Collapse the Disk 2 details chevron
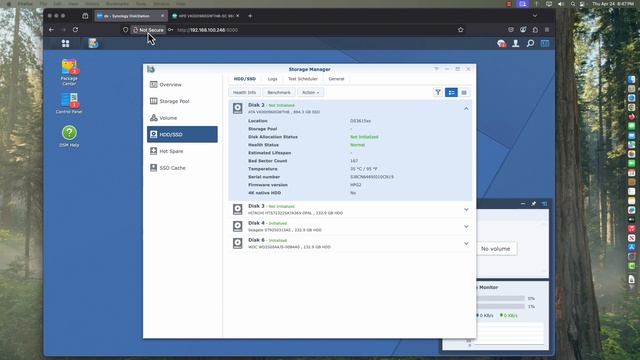 pyautogui.click(x=466, y=109)
